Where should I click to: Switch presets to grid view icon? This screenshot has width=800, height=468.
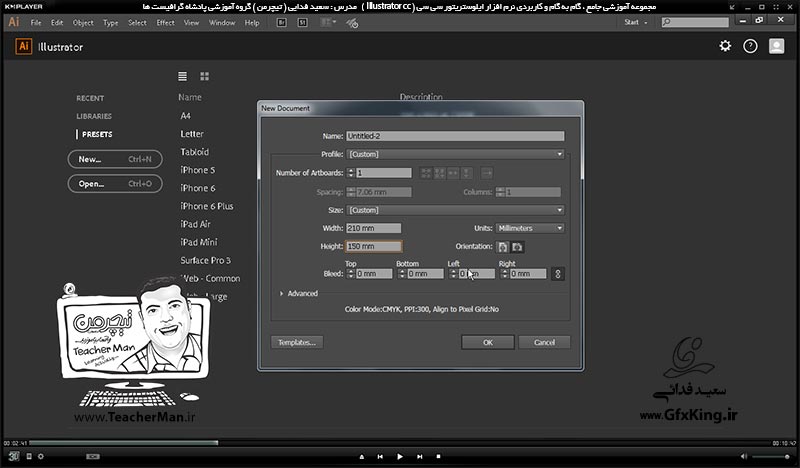pos(205,76)
